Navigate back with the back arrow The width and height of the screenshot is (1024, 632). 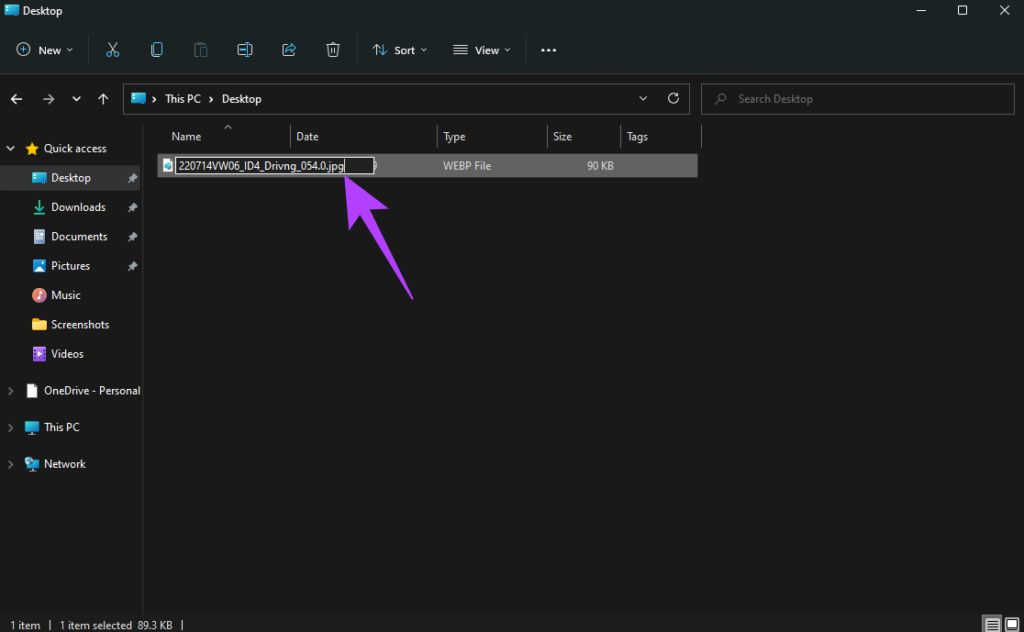pyautogui.click(x=17, y=98)
